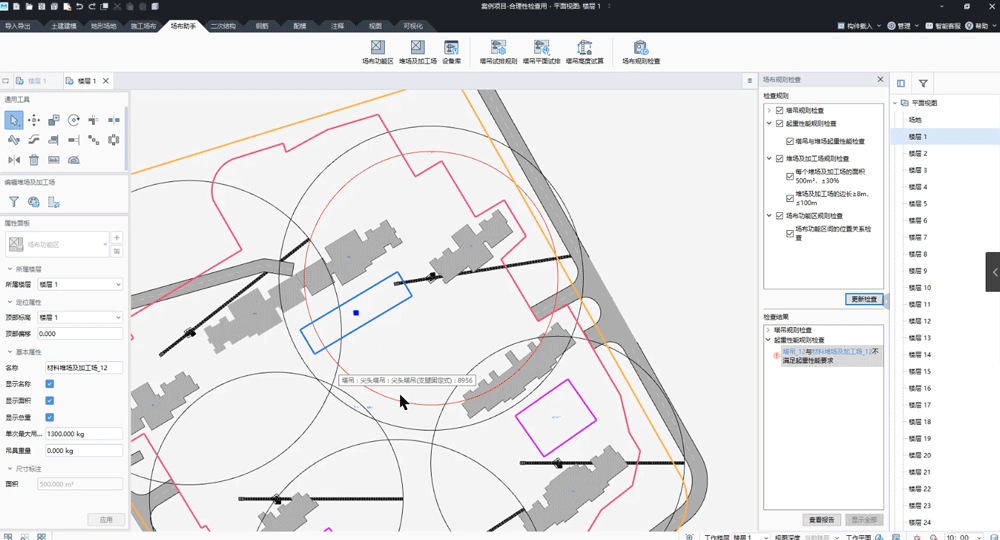1000x540 pixels.
Task: Click the 更新检查 button
Action: (864, 299)
